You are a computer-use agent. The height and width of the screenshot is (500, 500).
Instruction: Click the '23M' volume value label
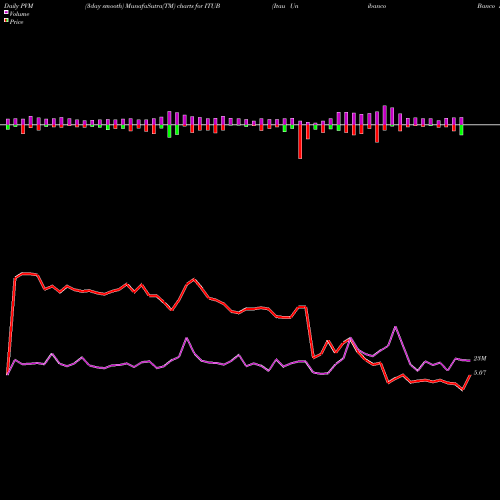(480, 359)
